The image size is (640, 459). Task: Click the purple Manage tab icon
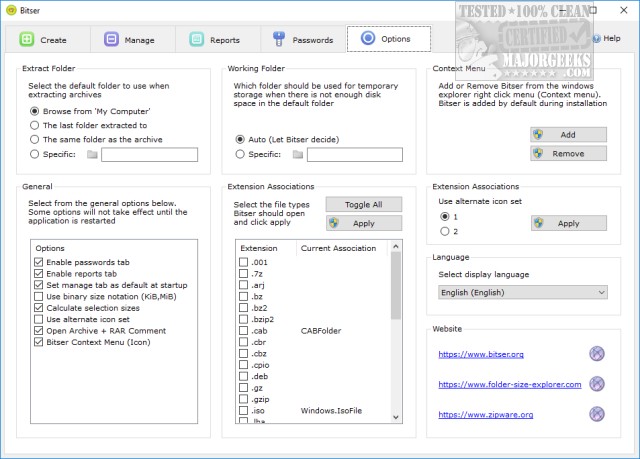pyautogui.click(x=111, y=40)
